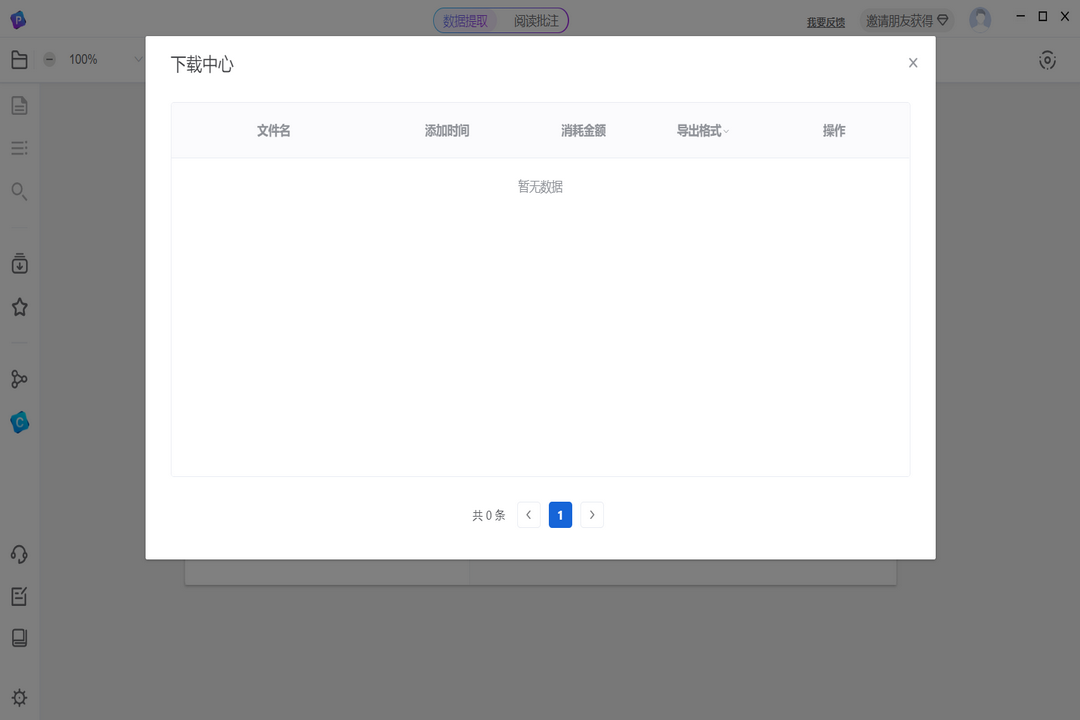Open the share/node icon in sidebar

pyautogui.click(x=19, y=379)
